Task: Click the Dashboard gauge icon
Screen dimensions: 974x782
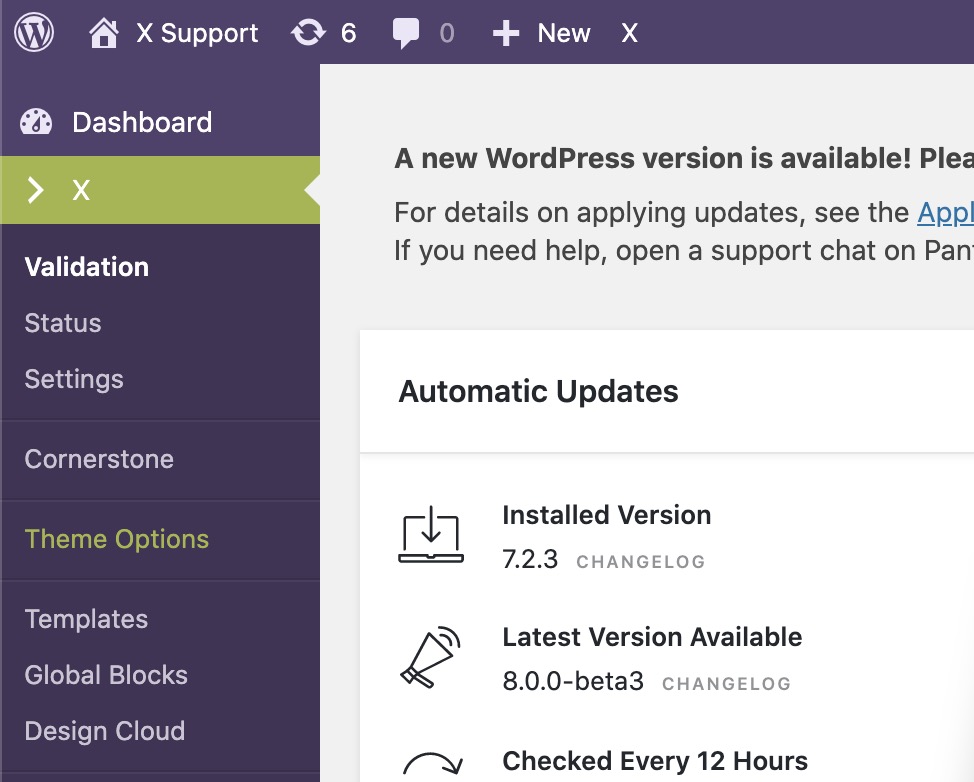Action: [36, 122]
